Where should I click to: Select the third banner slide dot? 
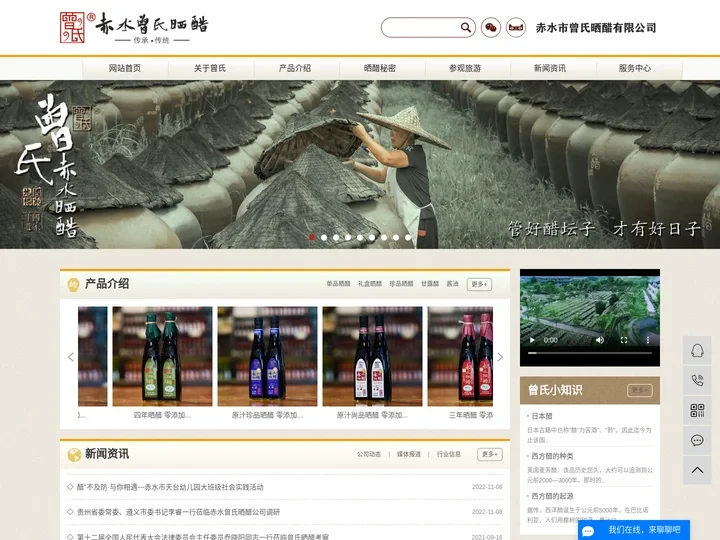(336, 237)
